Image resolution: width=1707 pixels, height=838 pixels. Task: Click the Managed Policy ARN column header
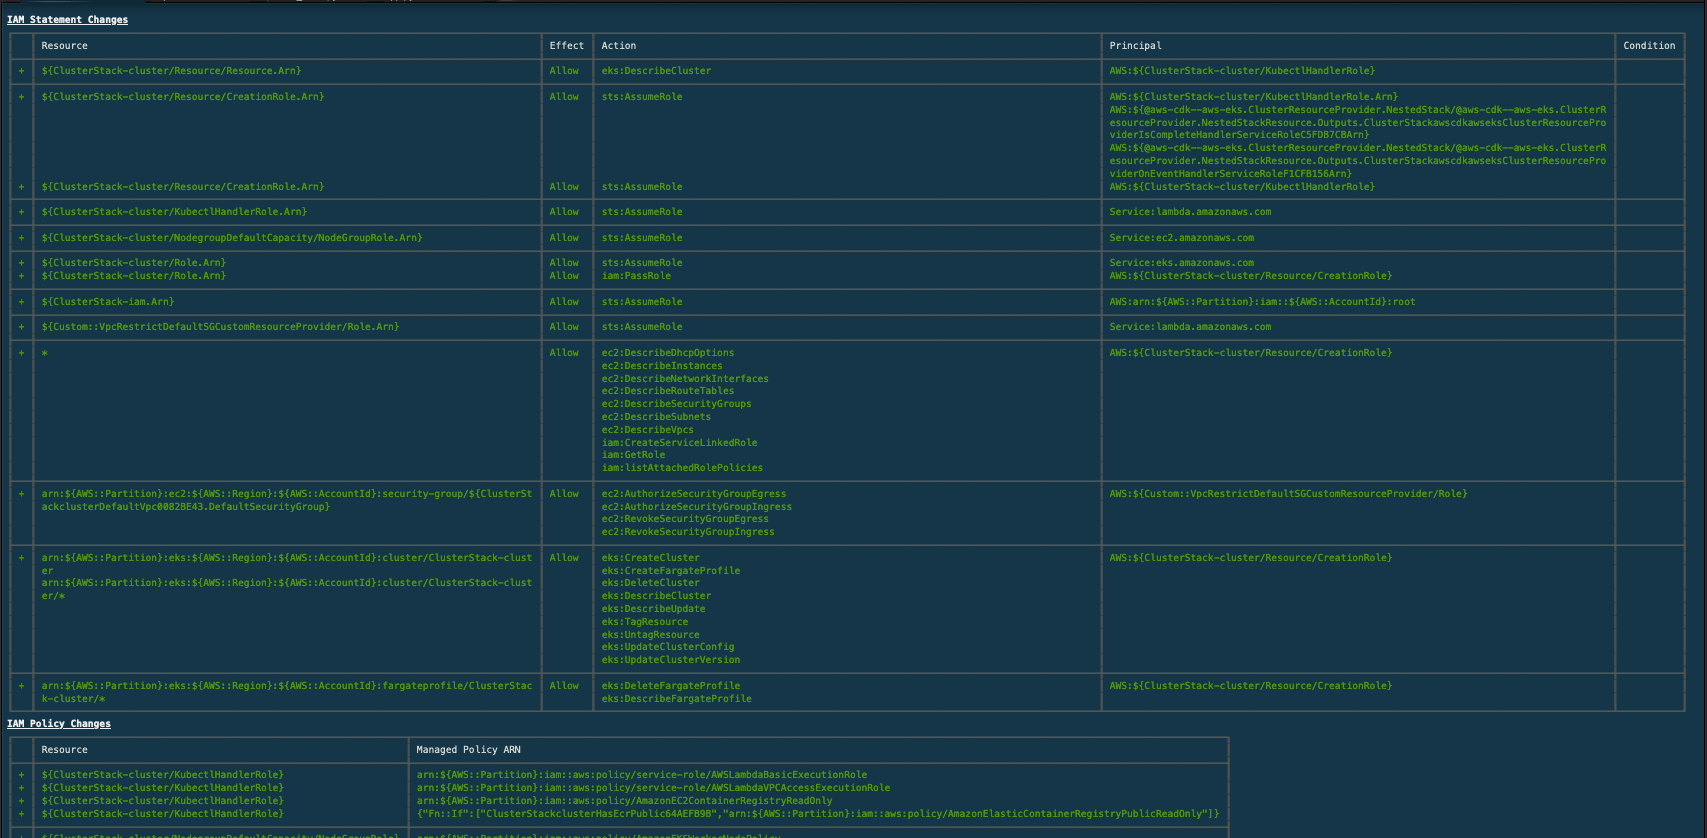(x=468, y=750)
